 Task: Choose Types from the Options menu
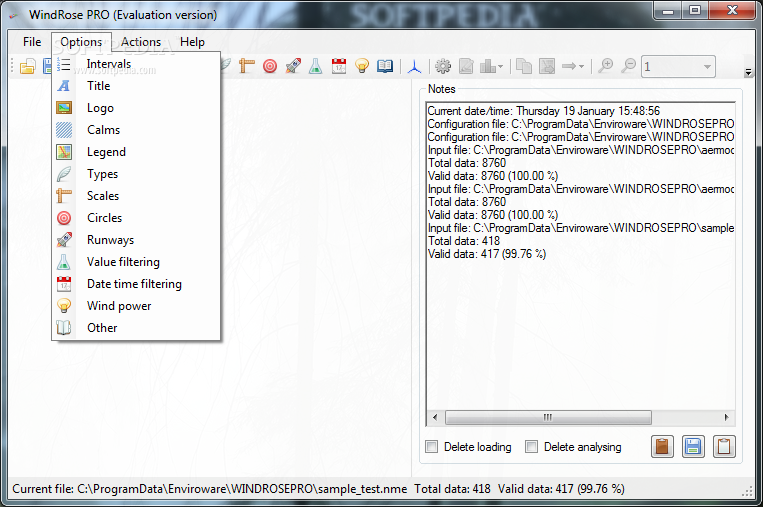pos(136,174)
